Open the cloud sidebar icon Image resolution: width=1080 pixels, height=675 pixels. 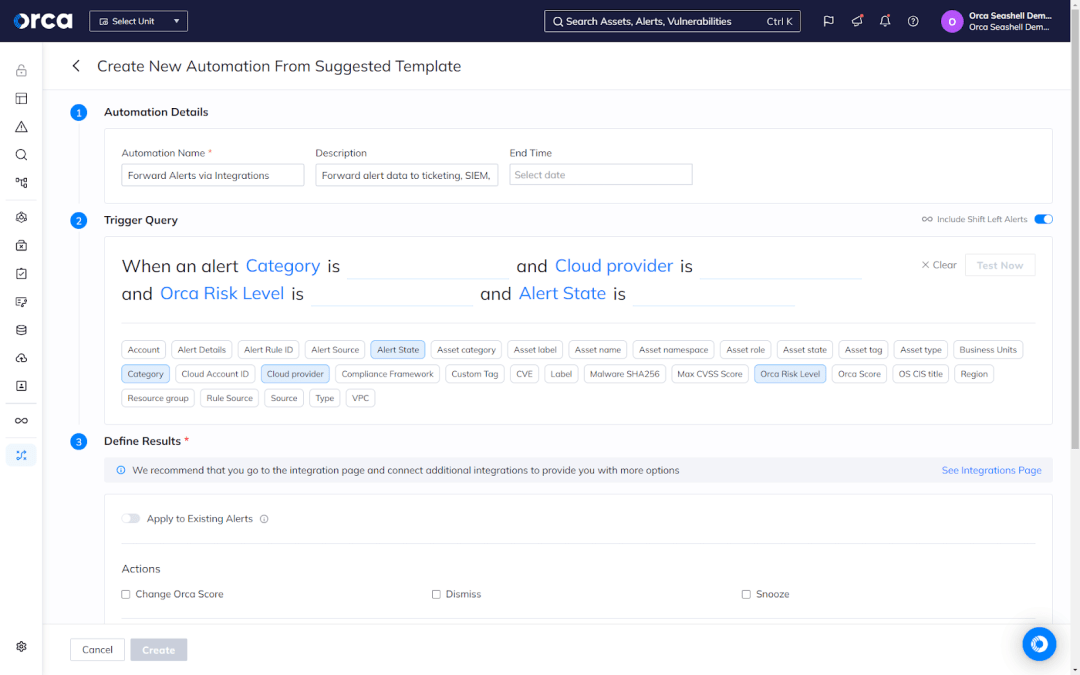[x=21, y=359]
